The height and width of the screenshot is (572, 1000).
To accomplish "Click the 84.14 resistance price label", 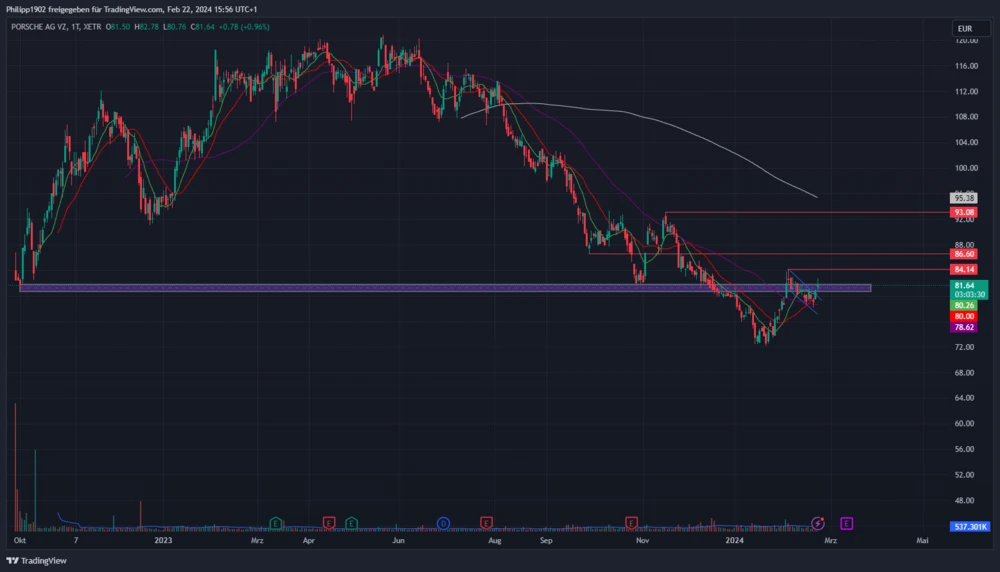I will [x=965, y=270].
